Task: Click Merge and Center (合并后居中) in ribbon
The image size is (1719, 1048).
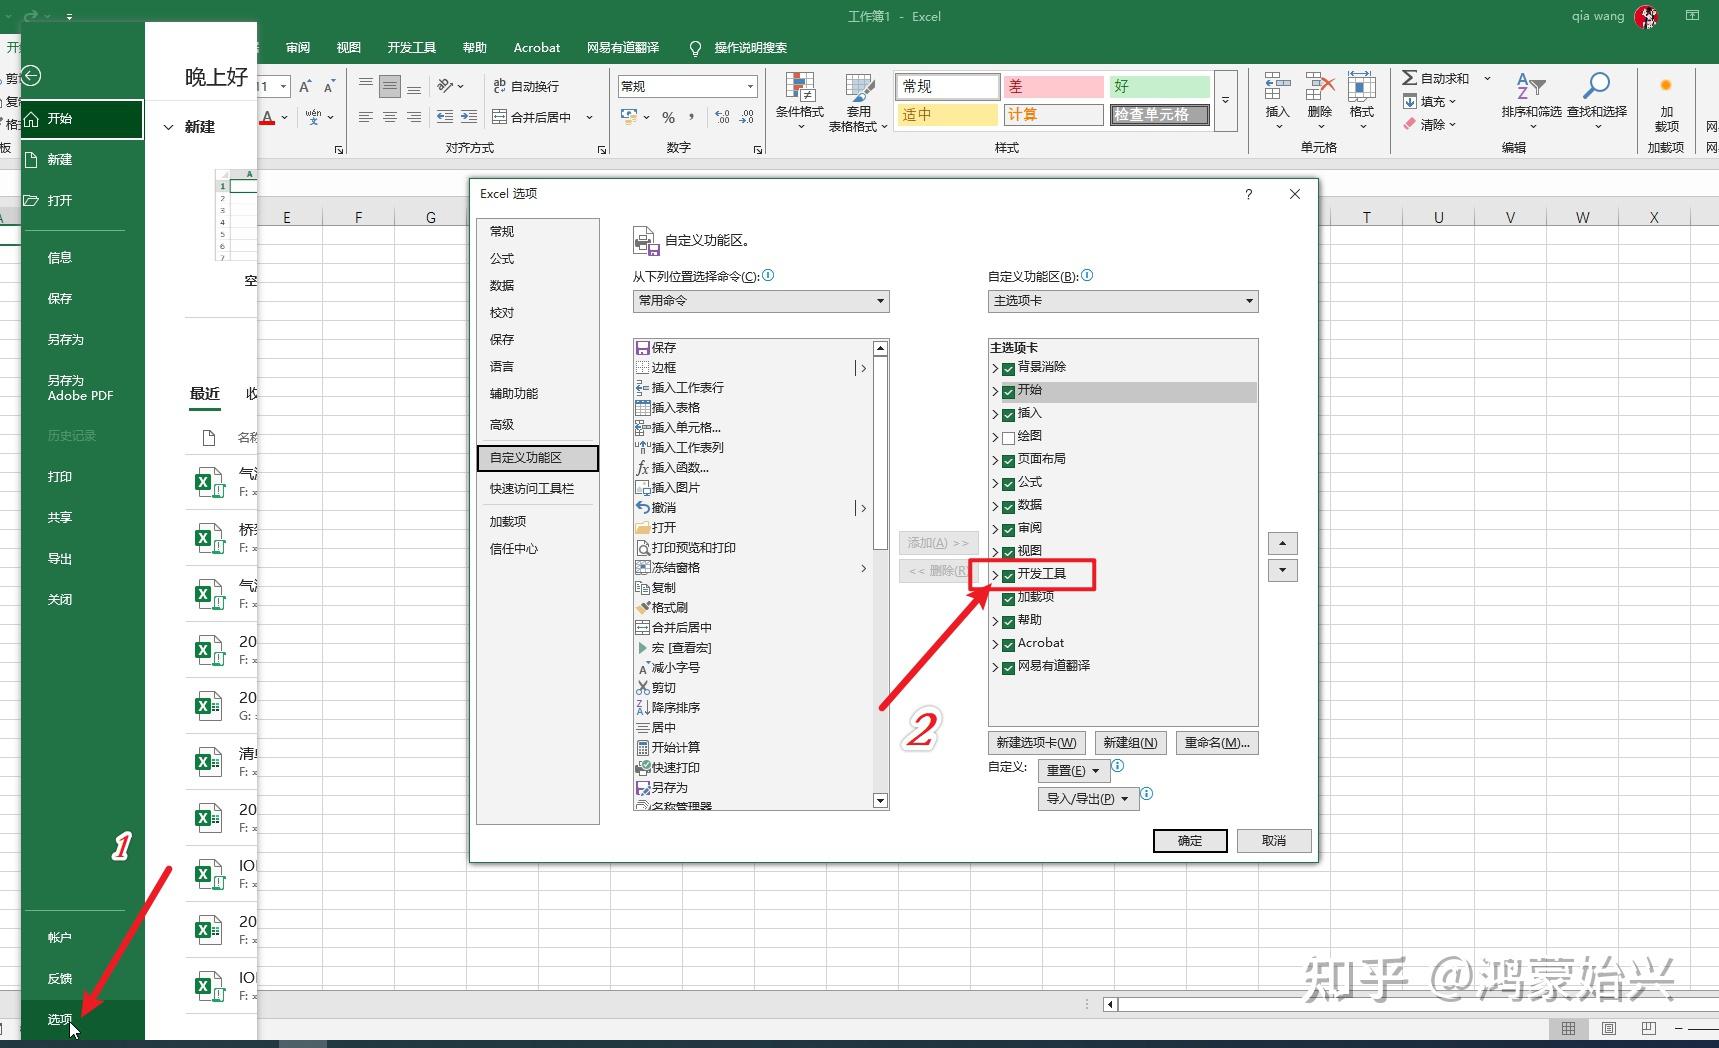Action: [532, 117]
